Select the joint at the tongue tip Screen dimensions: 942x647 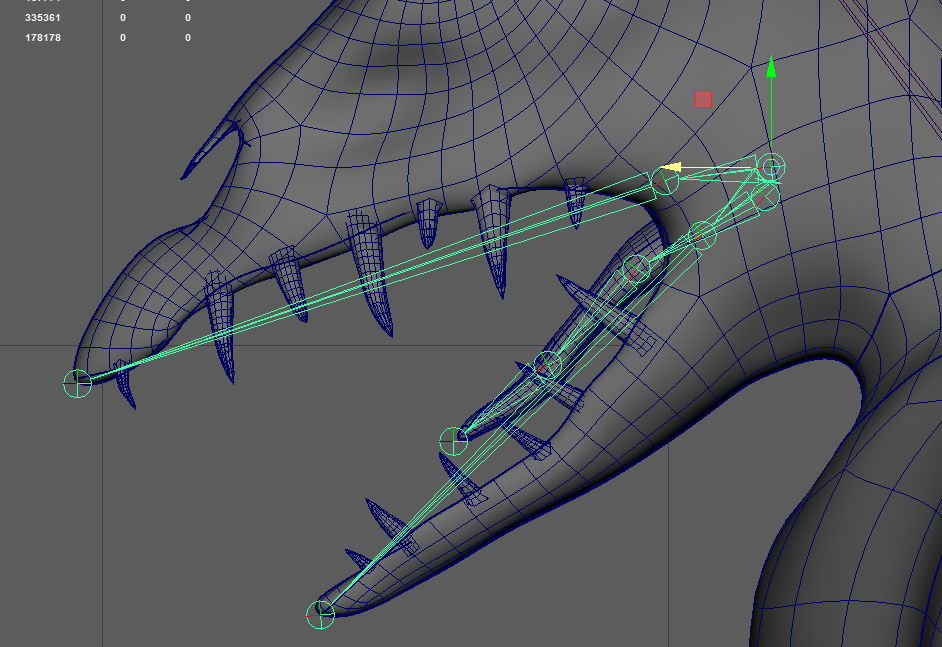point(453,439)
